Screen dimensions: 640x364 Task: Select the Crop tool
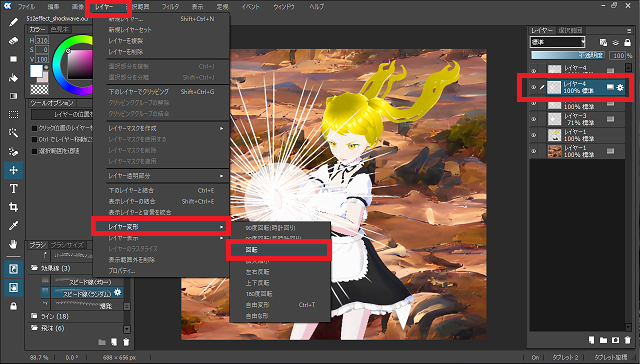point(13,207)
